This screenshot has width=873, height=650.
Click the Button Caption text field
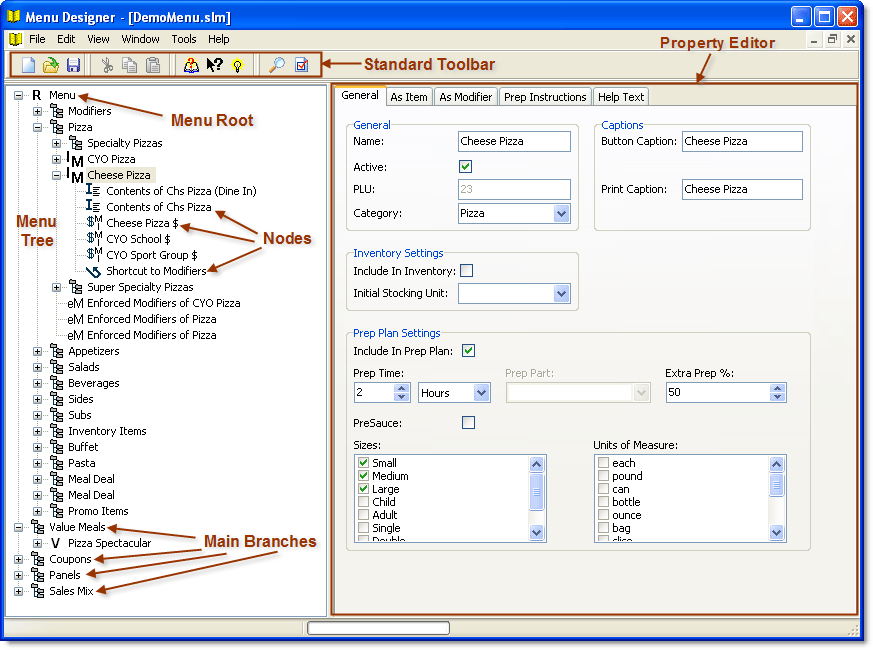[741, 141]
